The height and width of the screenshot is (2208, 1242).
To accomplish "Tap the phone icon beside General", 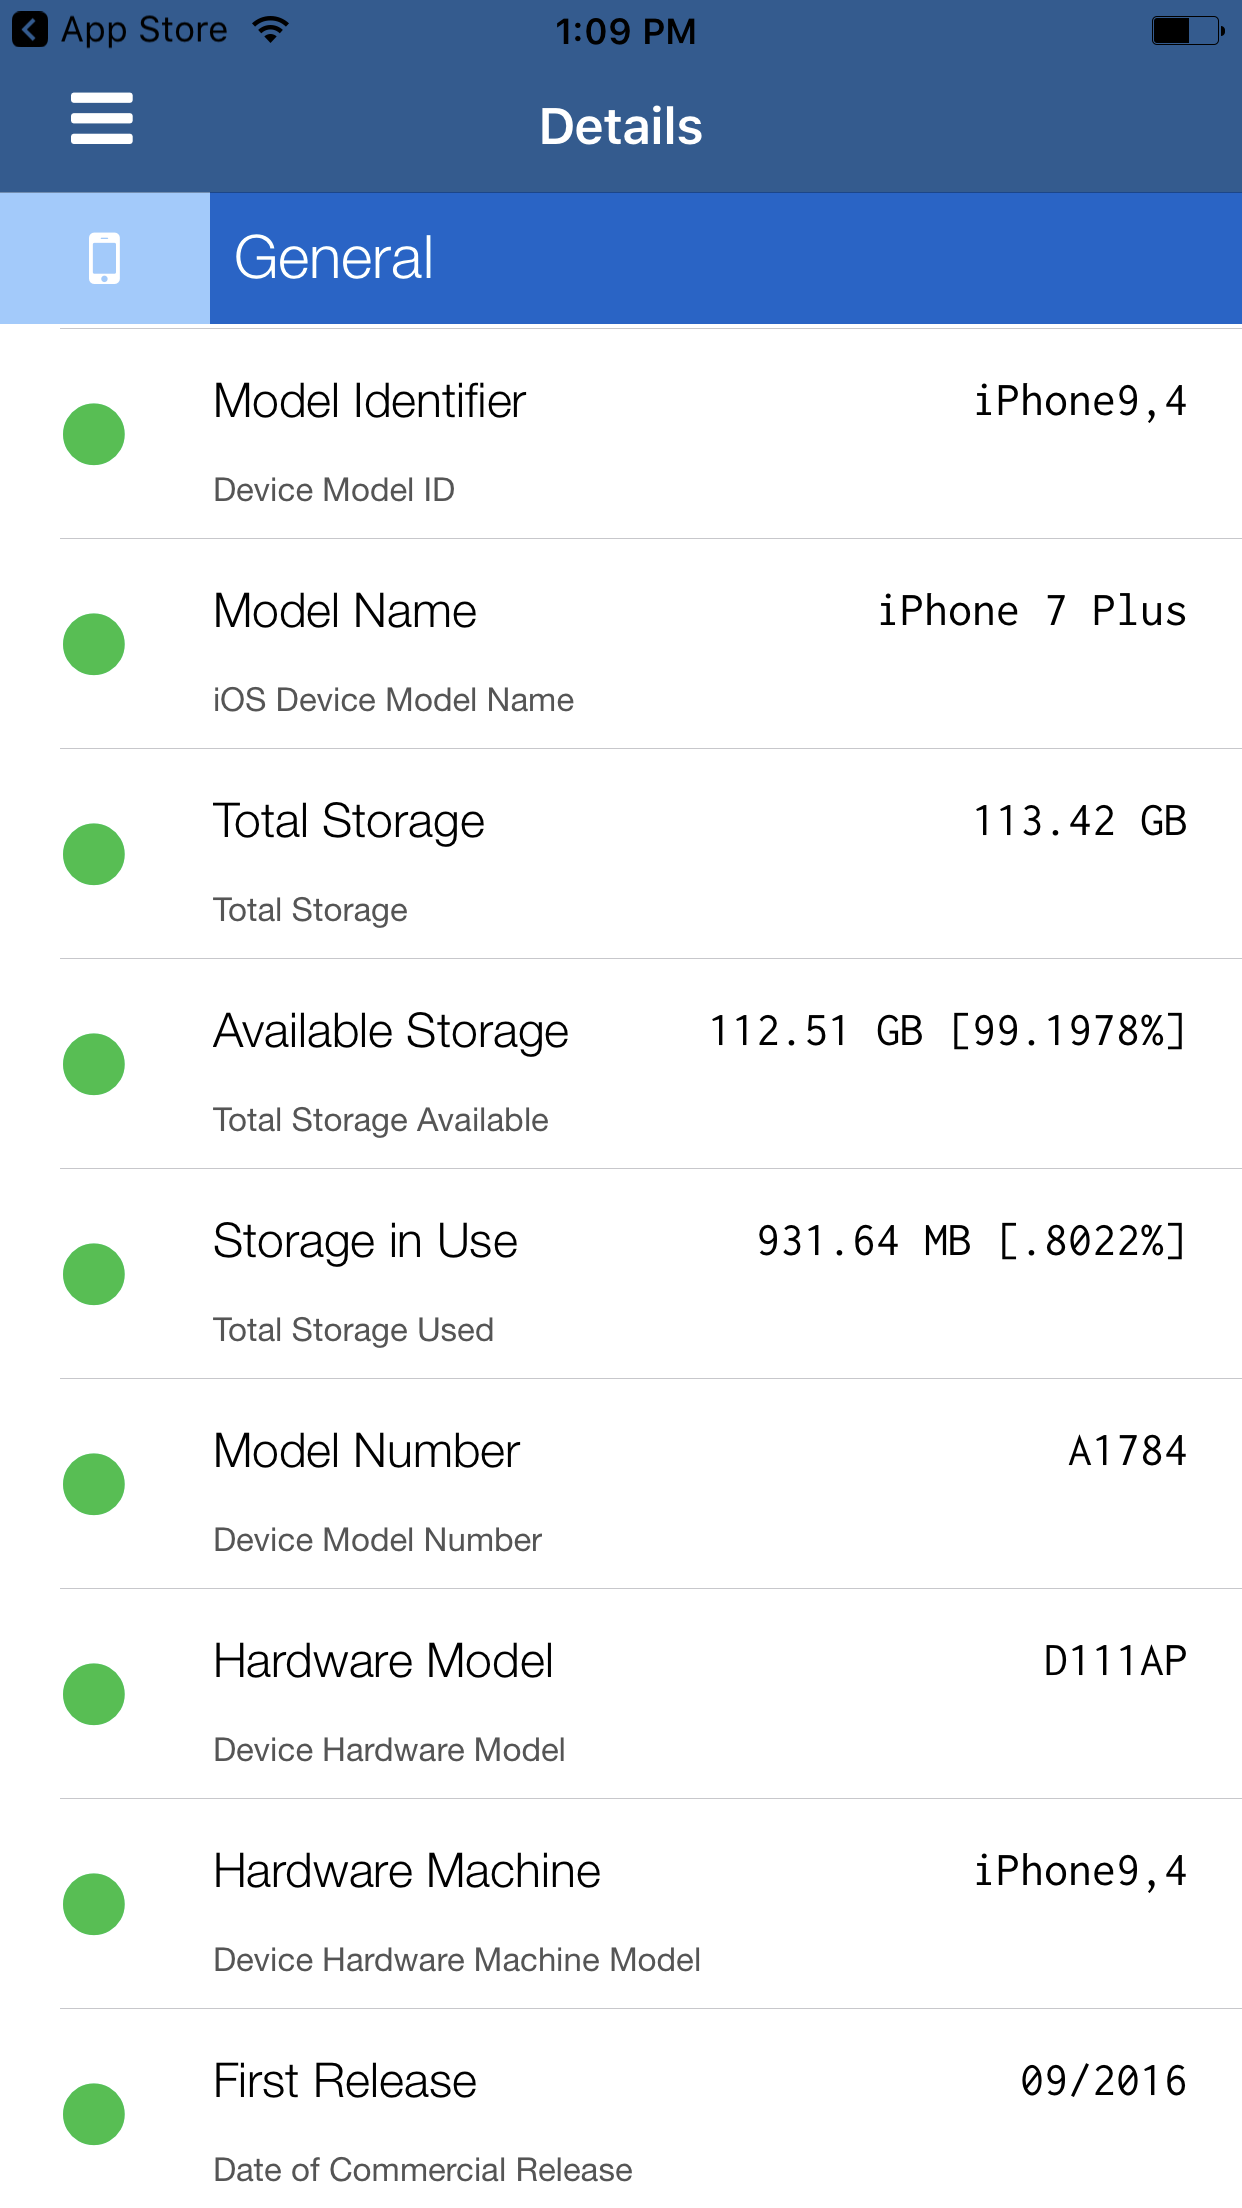I will (x=104, y=258).
